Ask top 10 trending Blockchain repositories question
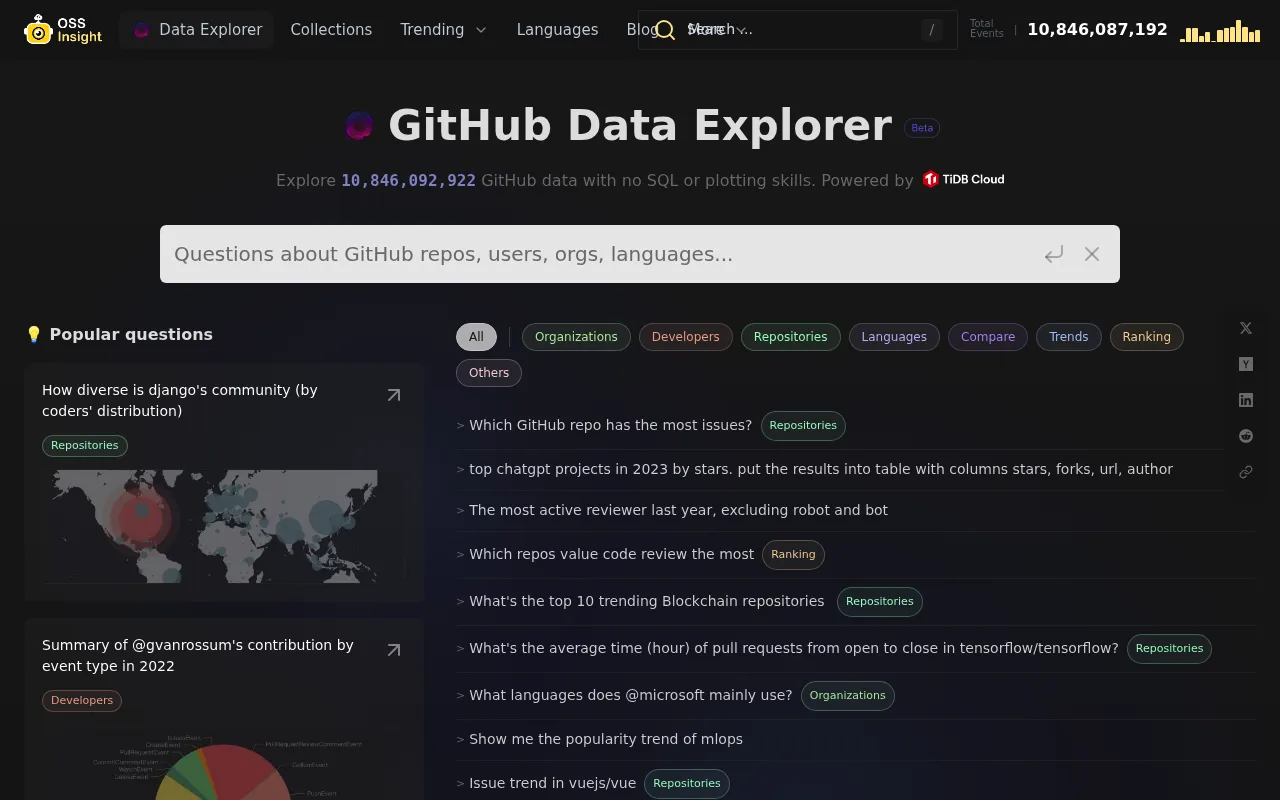 point(646,601)
